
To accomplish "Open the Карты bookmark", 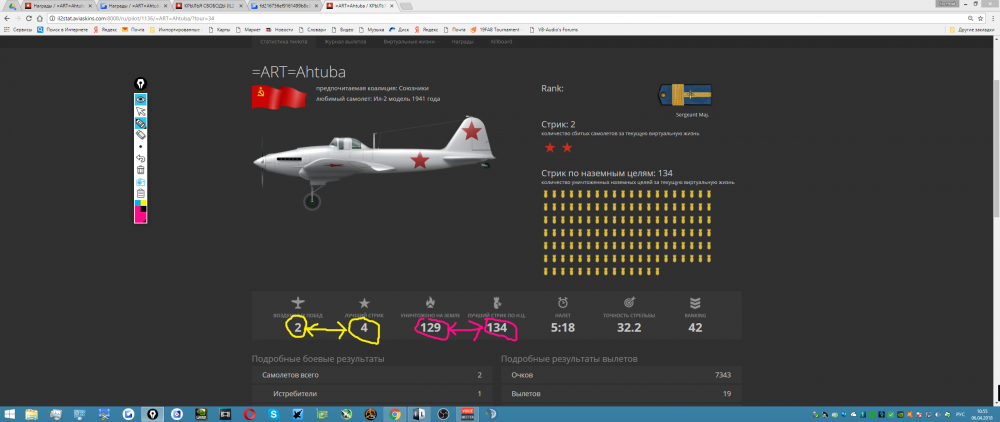I will coord(219,29).
